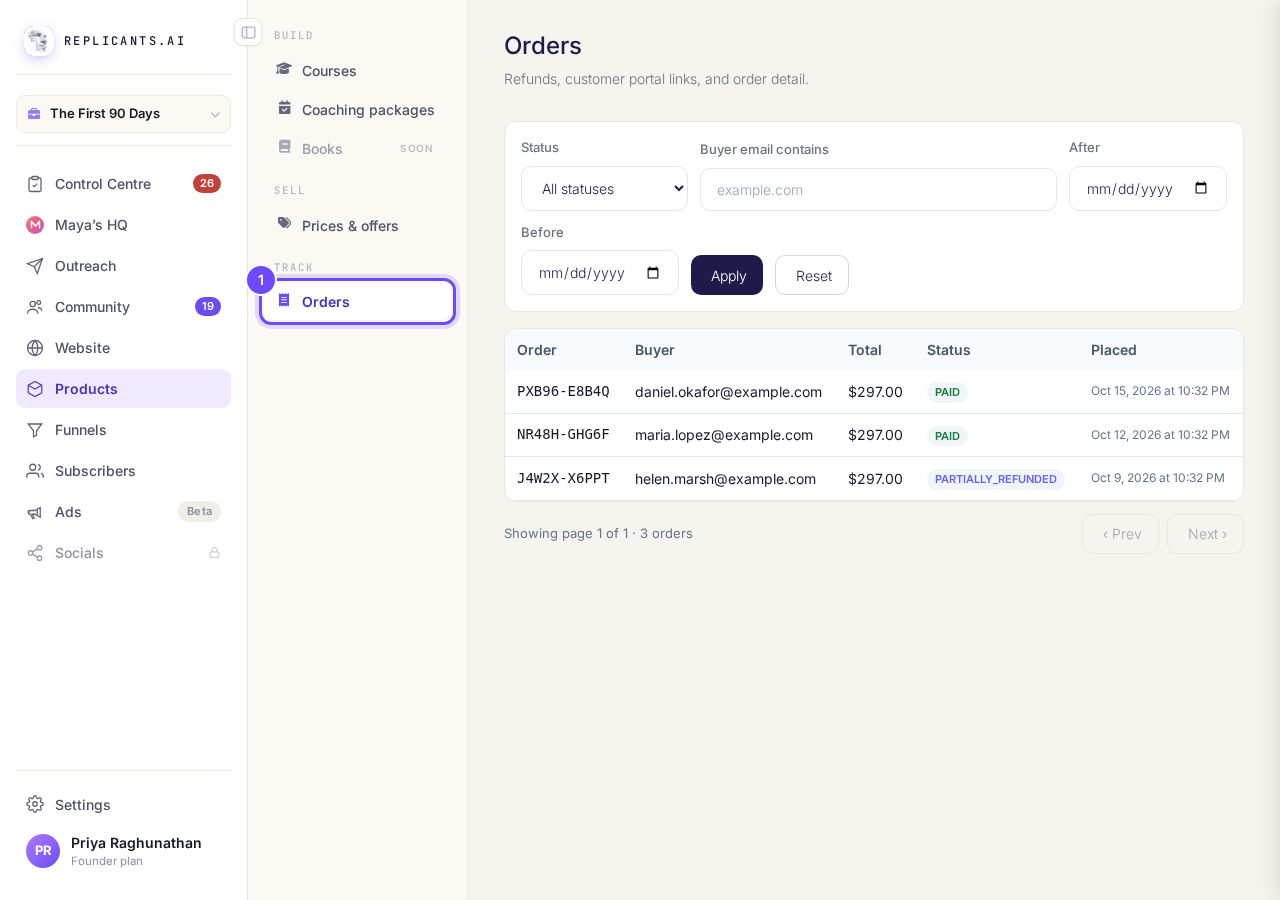Click the Products box icon
Viewport: 1280px width, 900px height.
35,389
